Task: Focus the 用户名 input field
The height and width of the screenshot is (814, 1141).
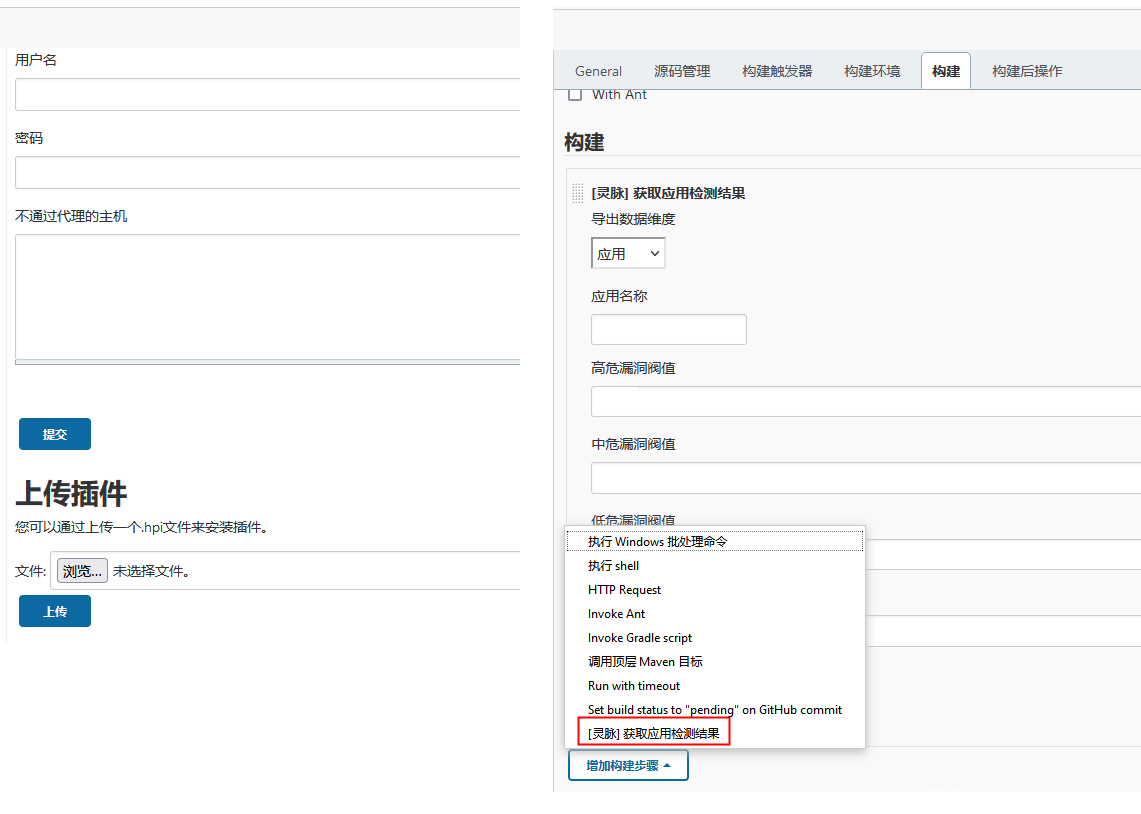Action: tap(267, 95)
